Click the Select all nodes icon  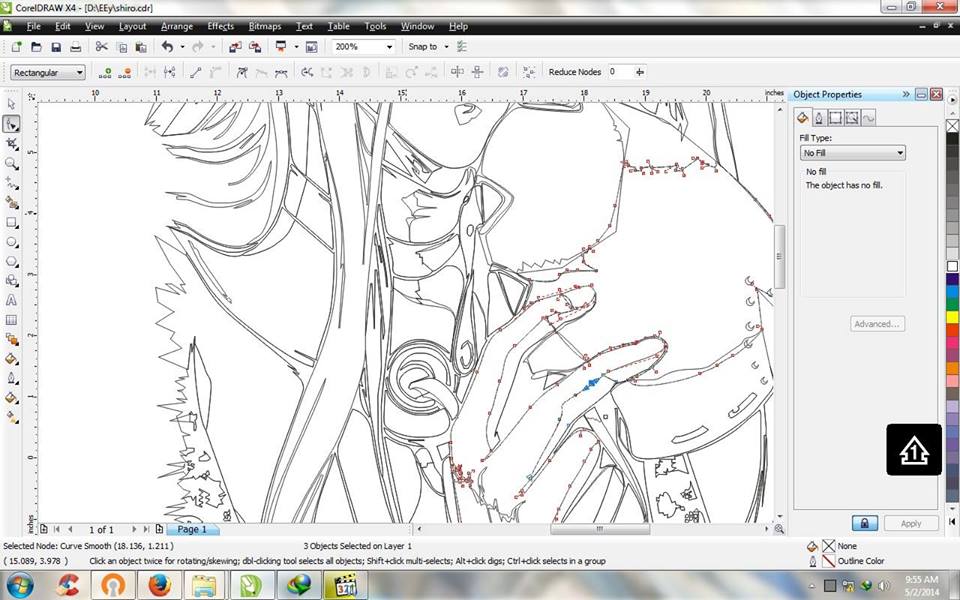click(529, 72)
